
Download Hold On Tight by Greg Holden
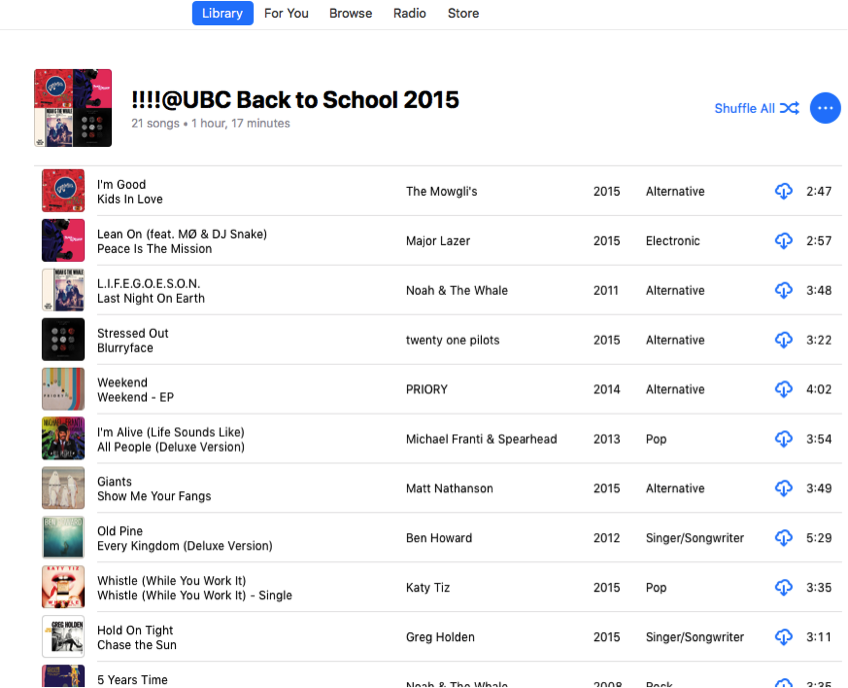[784, 637]
